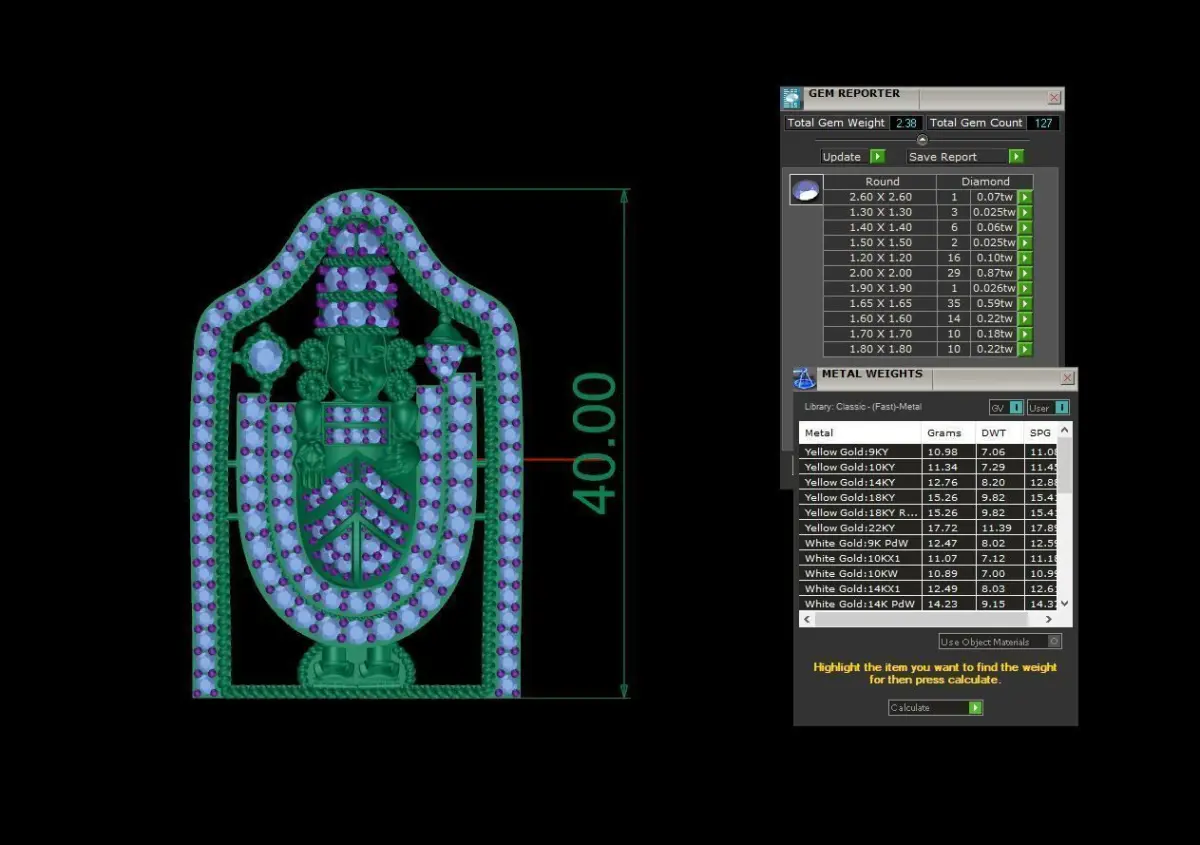Click the metal table's scroll up arrow
Viewport: 1200px width, 845px height.
click(1064, 429)
